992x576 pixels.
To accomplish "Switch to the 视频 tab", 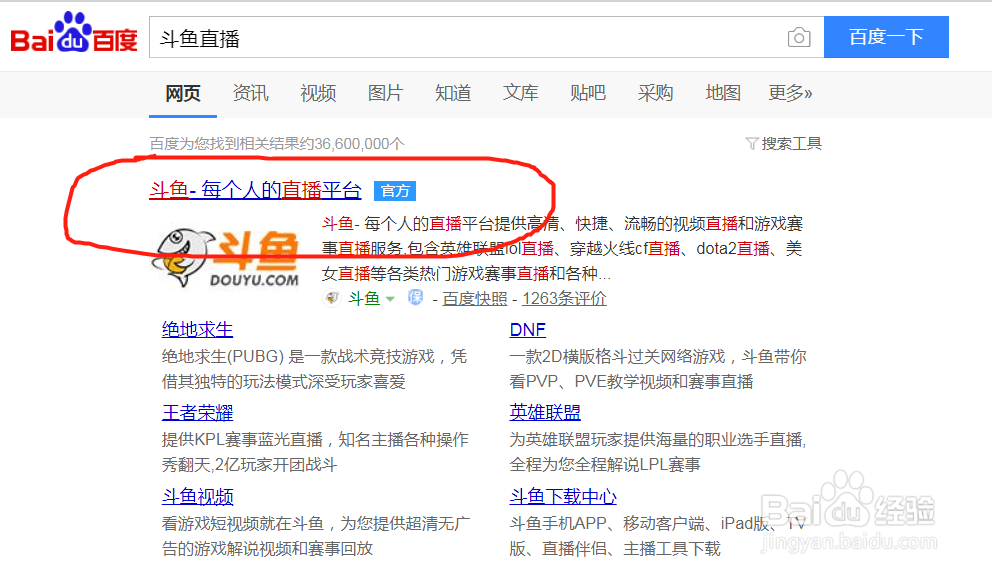I will [x=318, y=93].
